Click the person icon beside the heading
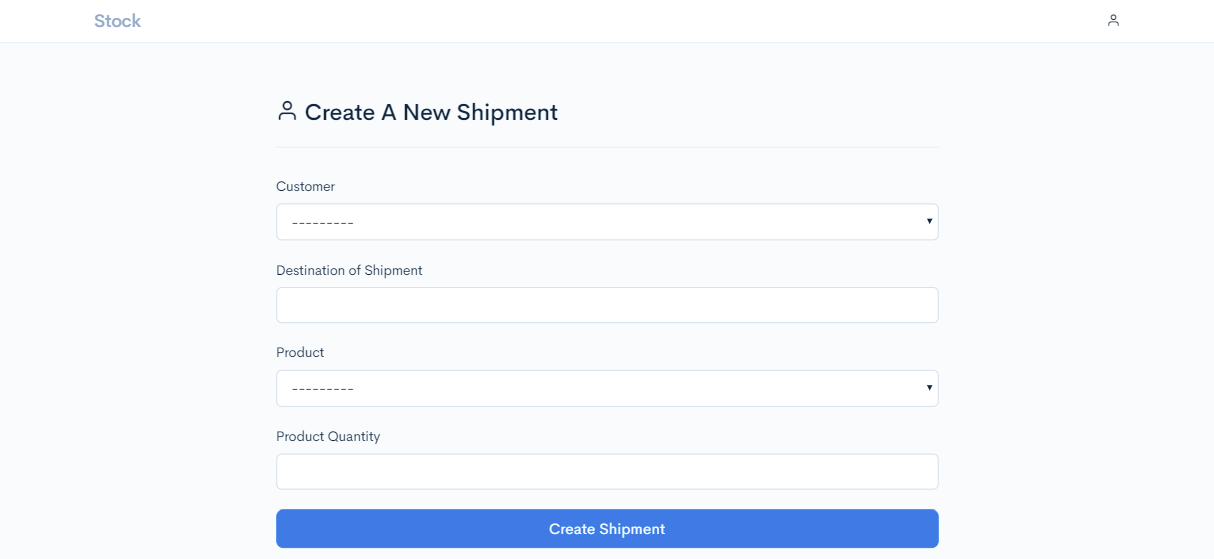This screenshot has width=1214, height=559. pos(287,111)
